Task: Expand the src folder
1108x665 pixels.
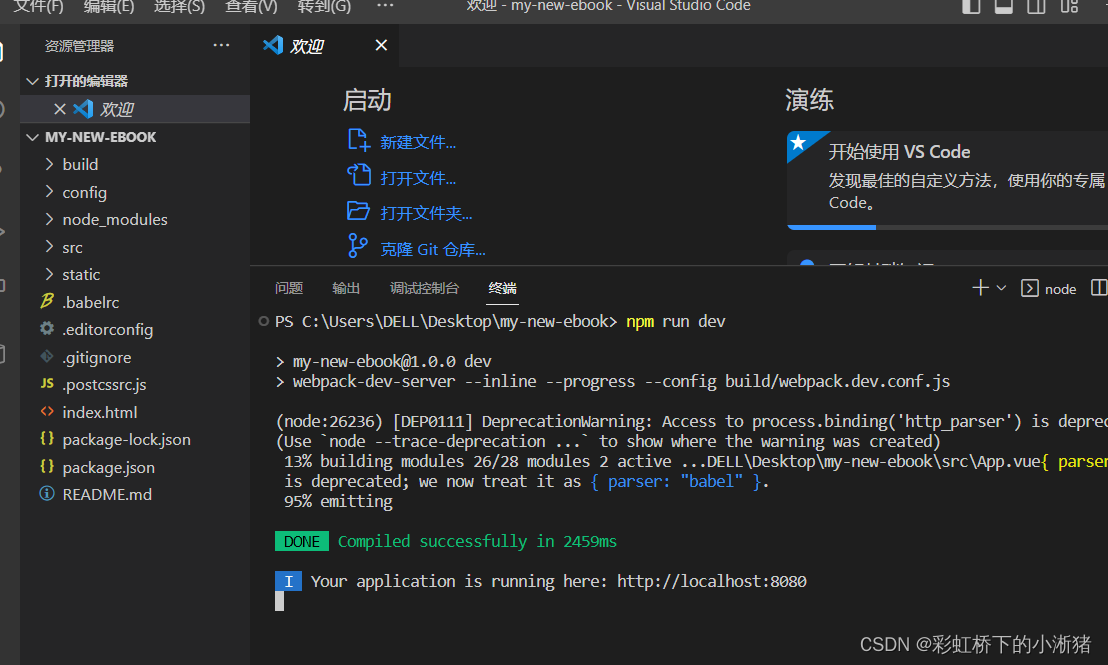Action: pyautogui.click(x=135, y=247)
